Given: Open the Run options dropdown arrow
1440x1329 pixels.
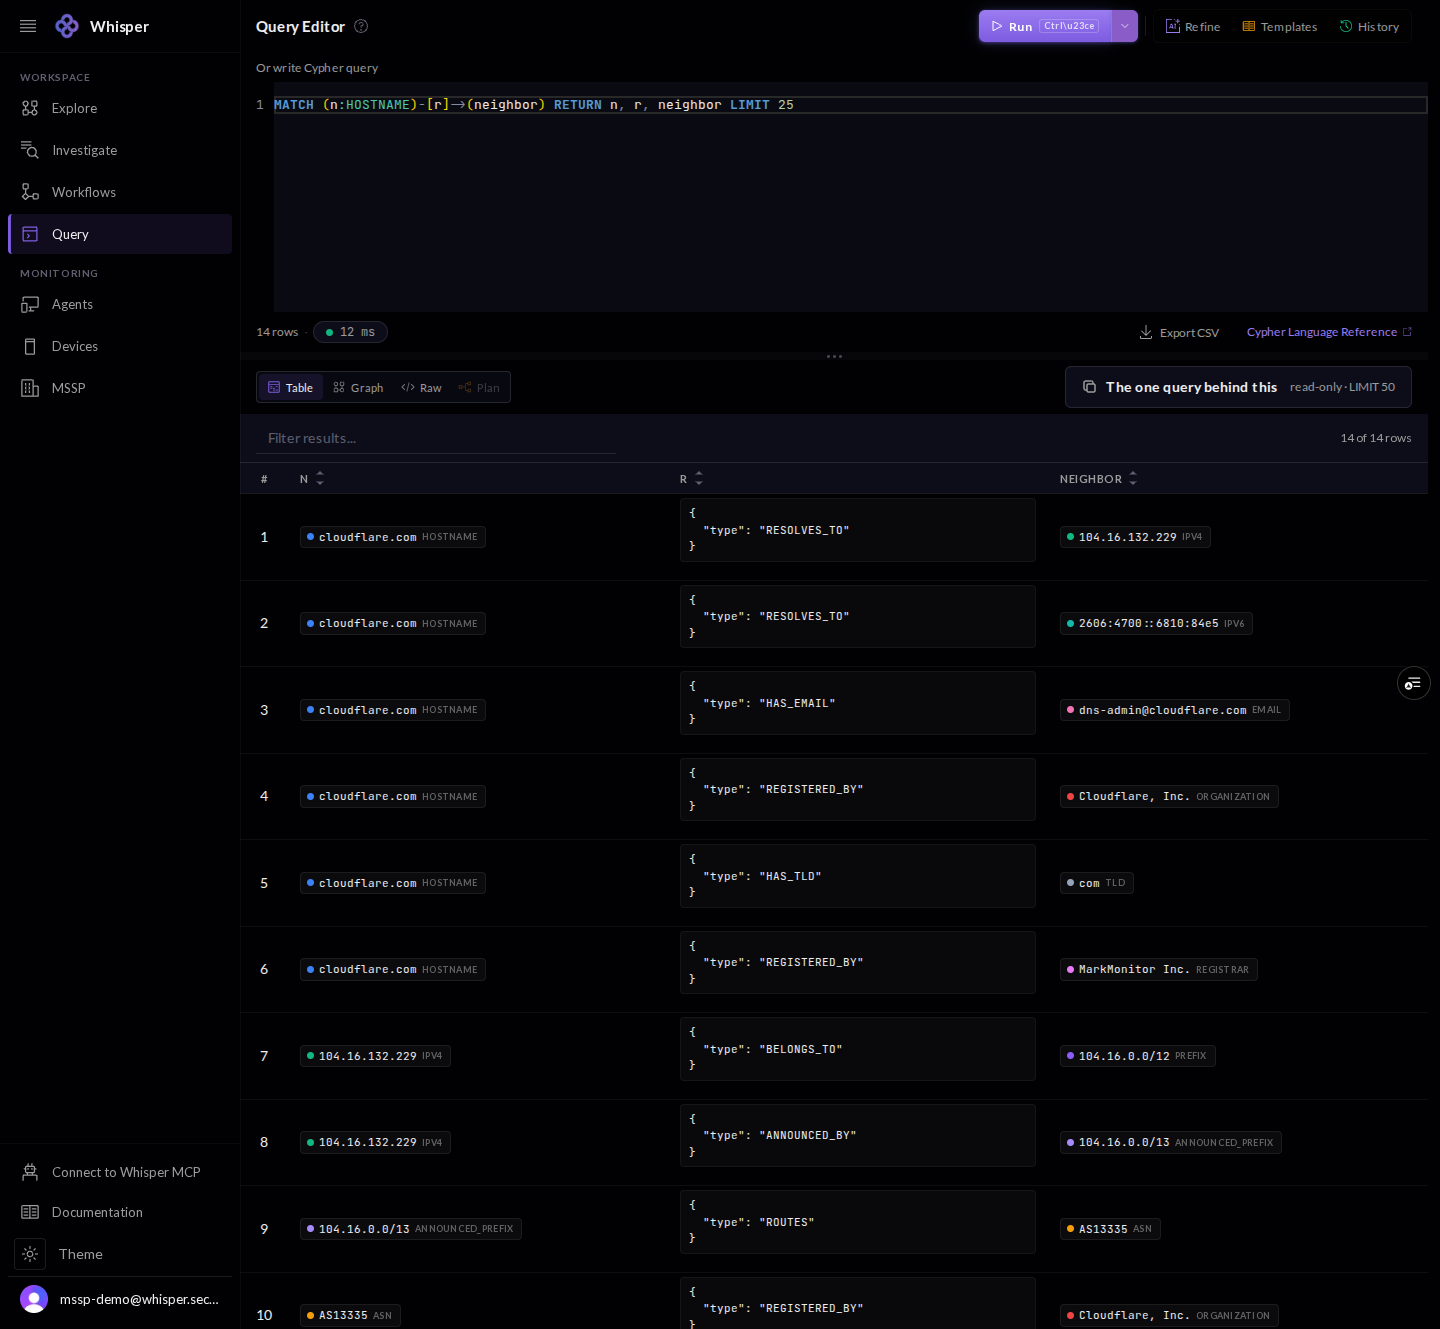Looking at the screenshot, I should [x=1125, y=26].
